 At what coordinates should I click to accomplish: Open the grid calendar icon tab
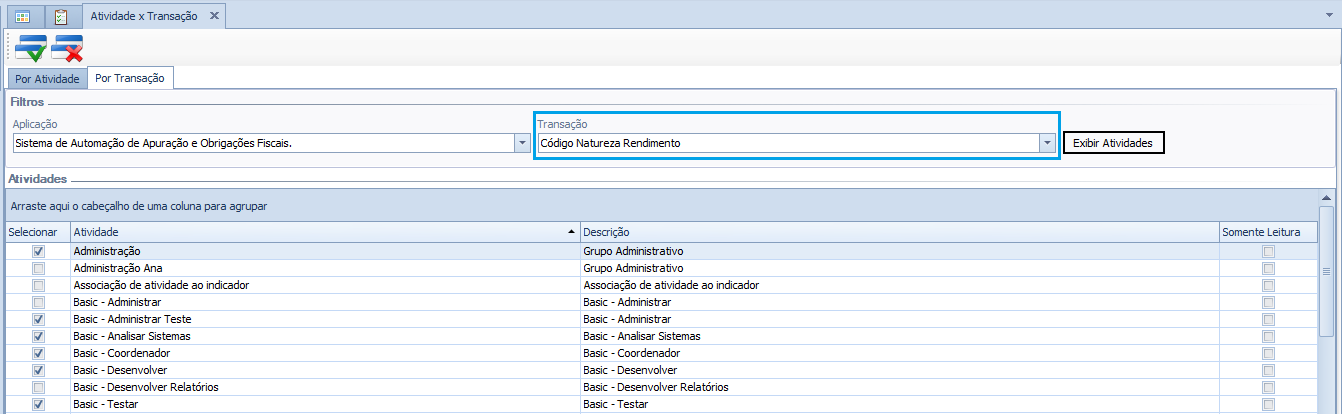click(22, 17)
